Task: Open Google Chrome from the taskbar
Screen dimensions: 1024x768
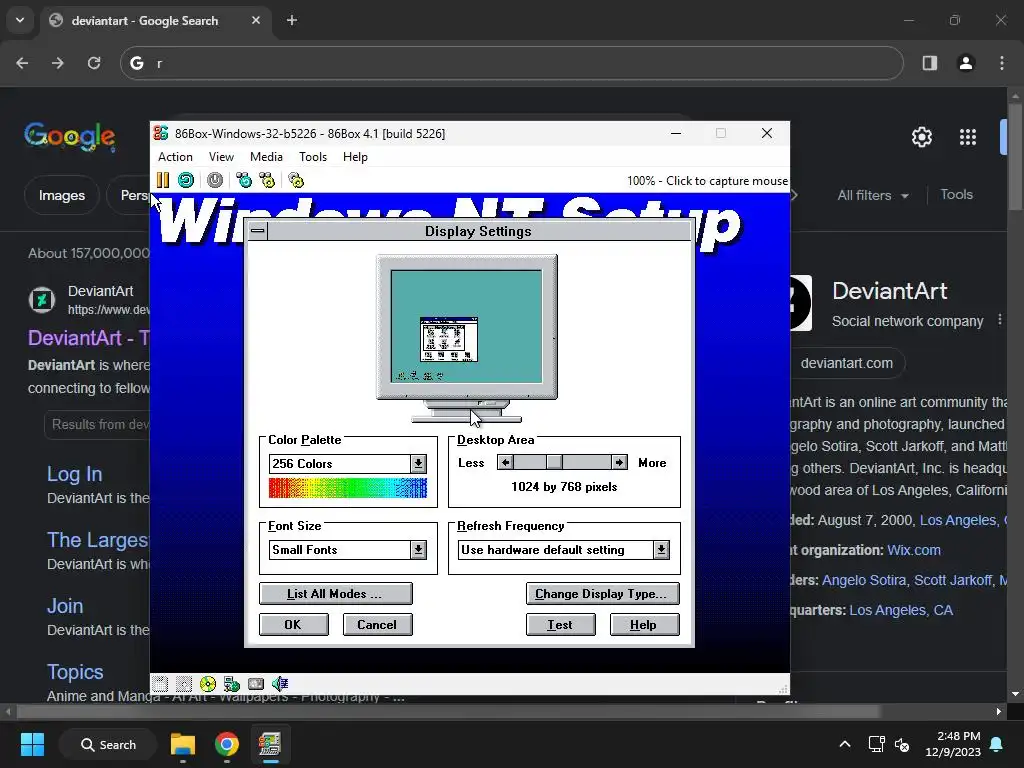Action: [x=227, y=744]
